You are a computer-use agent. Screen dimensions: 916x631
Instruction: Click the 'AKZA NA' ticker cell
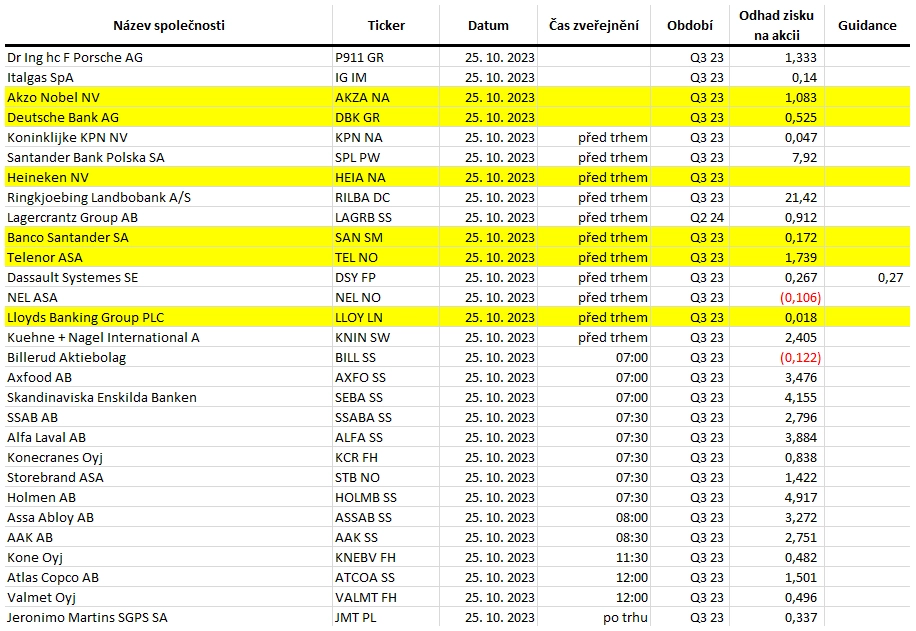coord(386,97)
